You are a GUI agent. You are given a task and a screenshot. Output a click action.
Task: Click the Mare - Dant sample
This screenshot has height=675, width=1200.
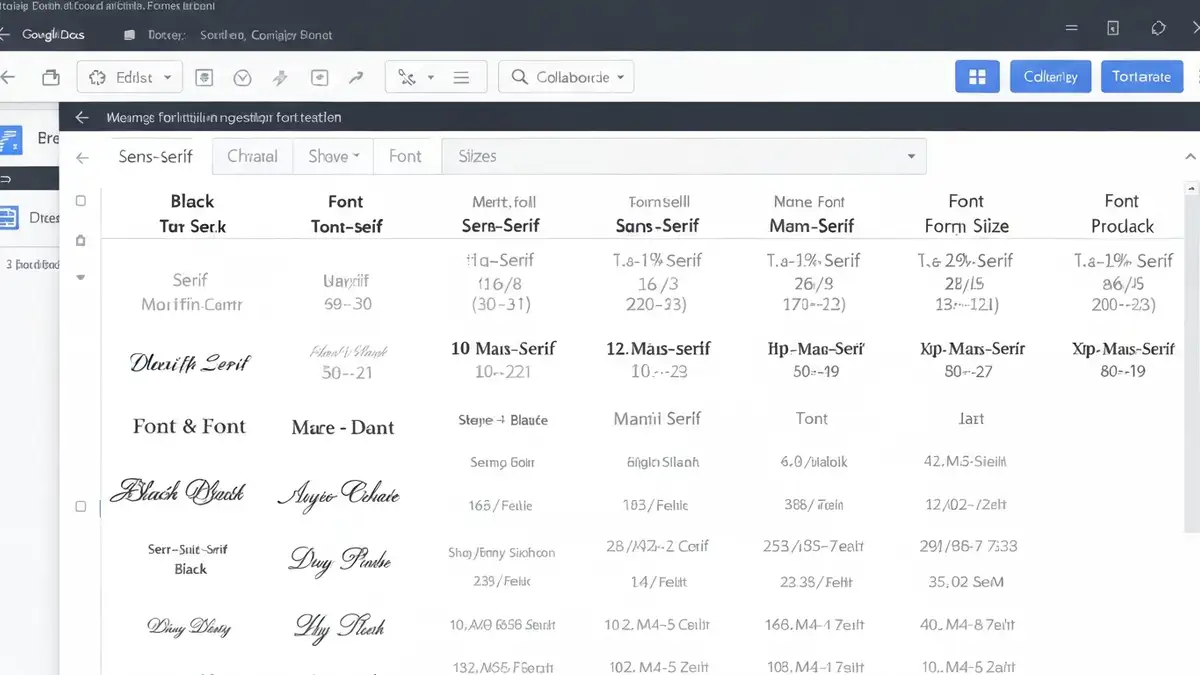[x=343, y=427]
